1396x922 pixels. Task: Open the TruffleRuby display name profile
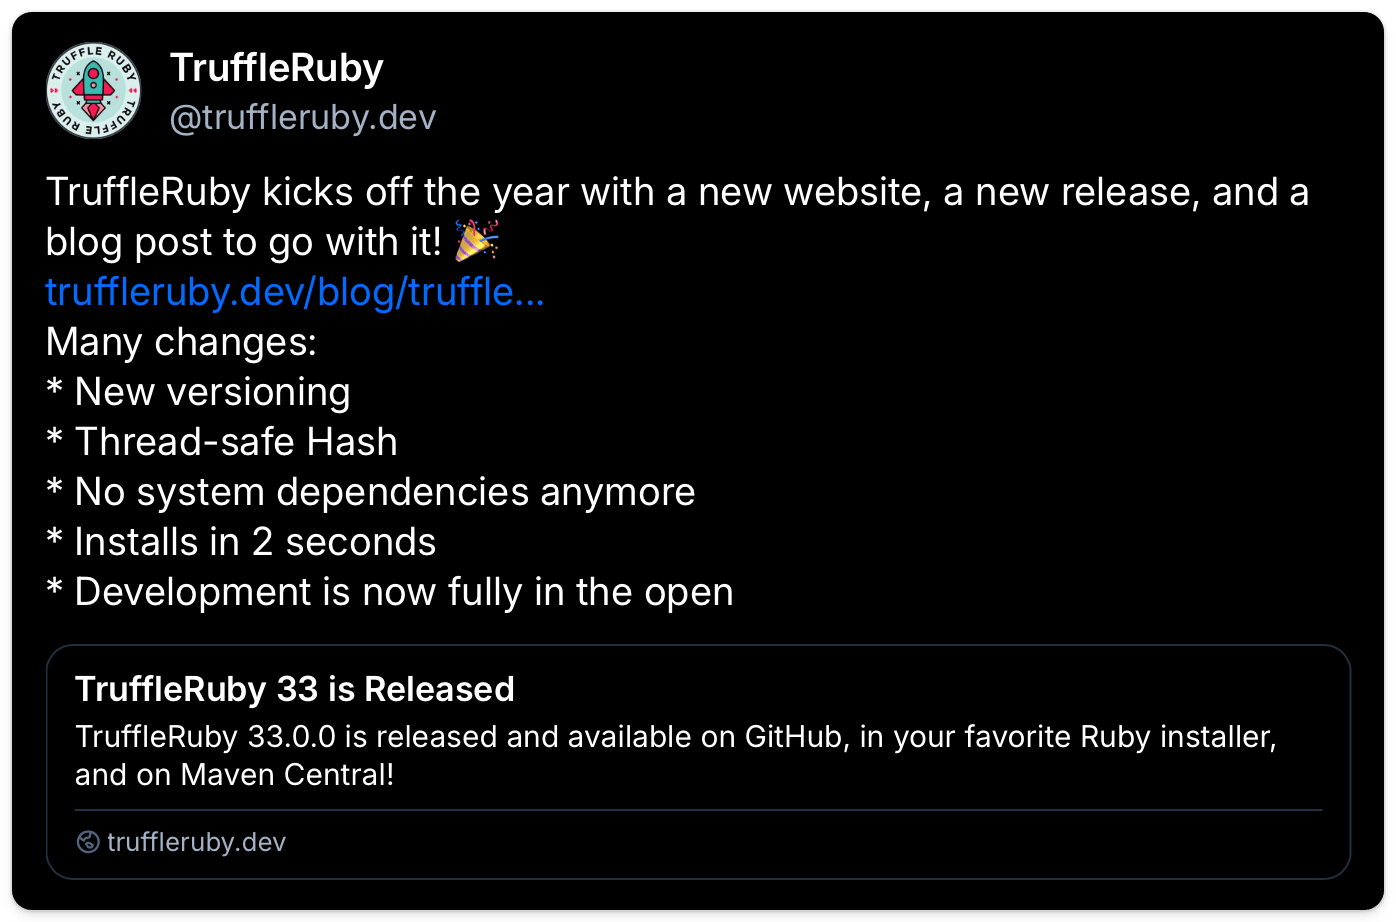tap(277, 68)
